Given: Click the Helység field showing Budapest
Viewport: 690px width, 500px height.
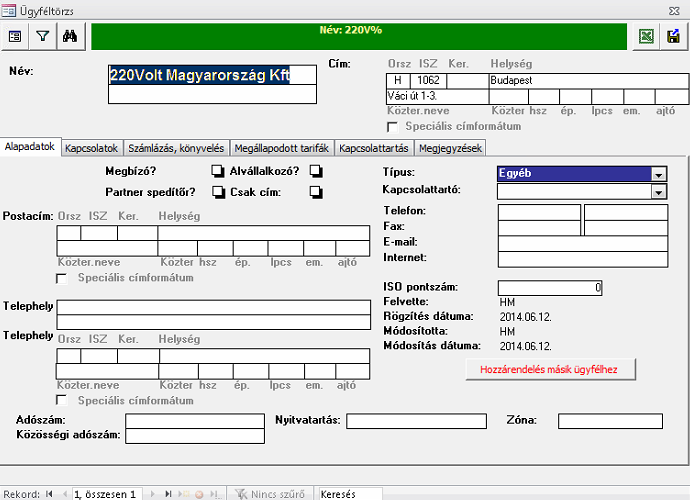Looking at the screenshot, I should tap(589, 81).
